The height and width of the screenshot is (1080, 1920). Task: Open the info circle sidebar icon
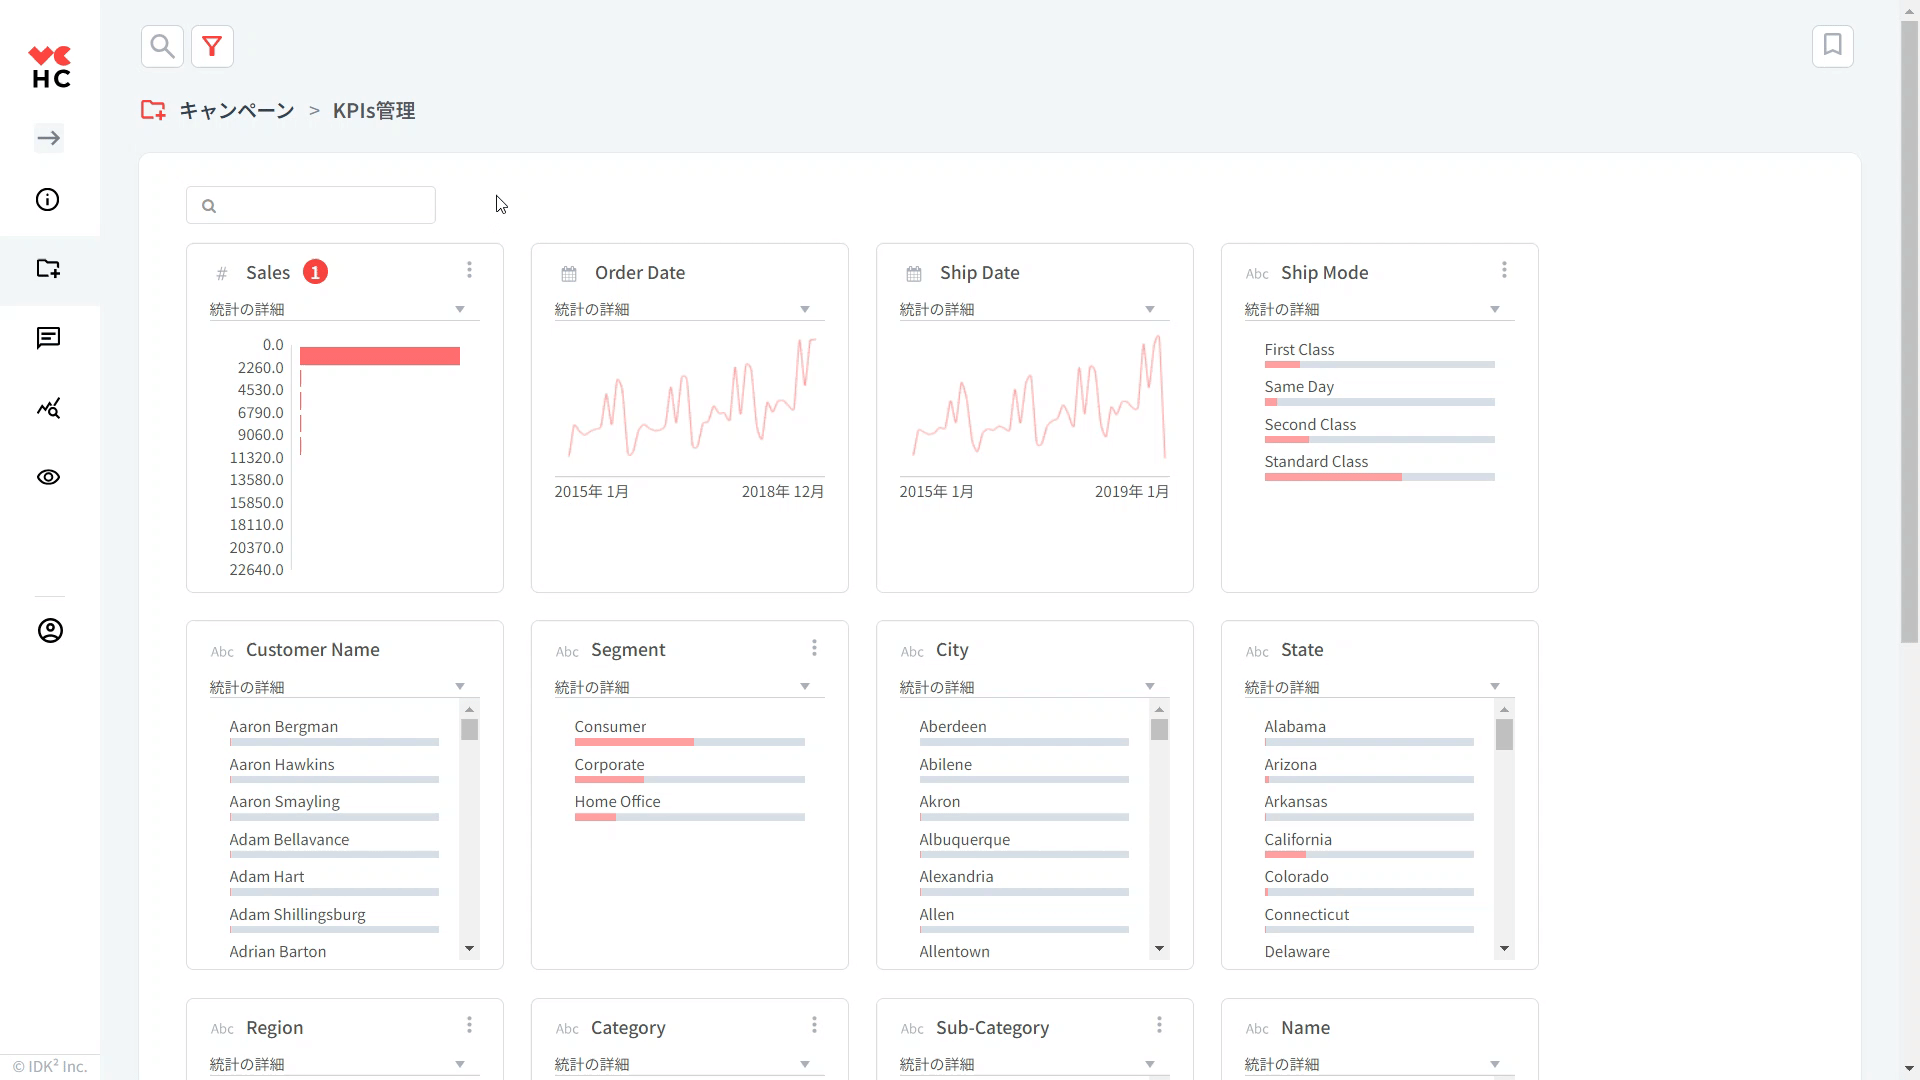click(48, 200)
